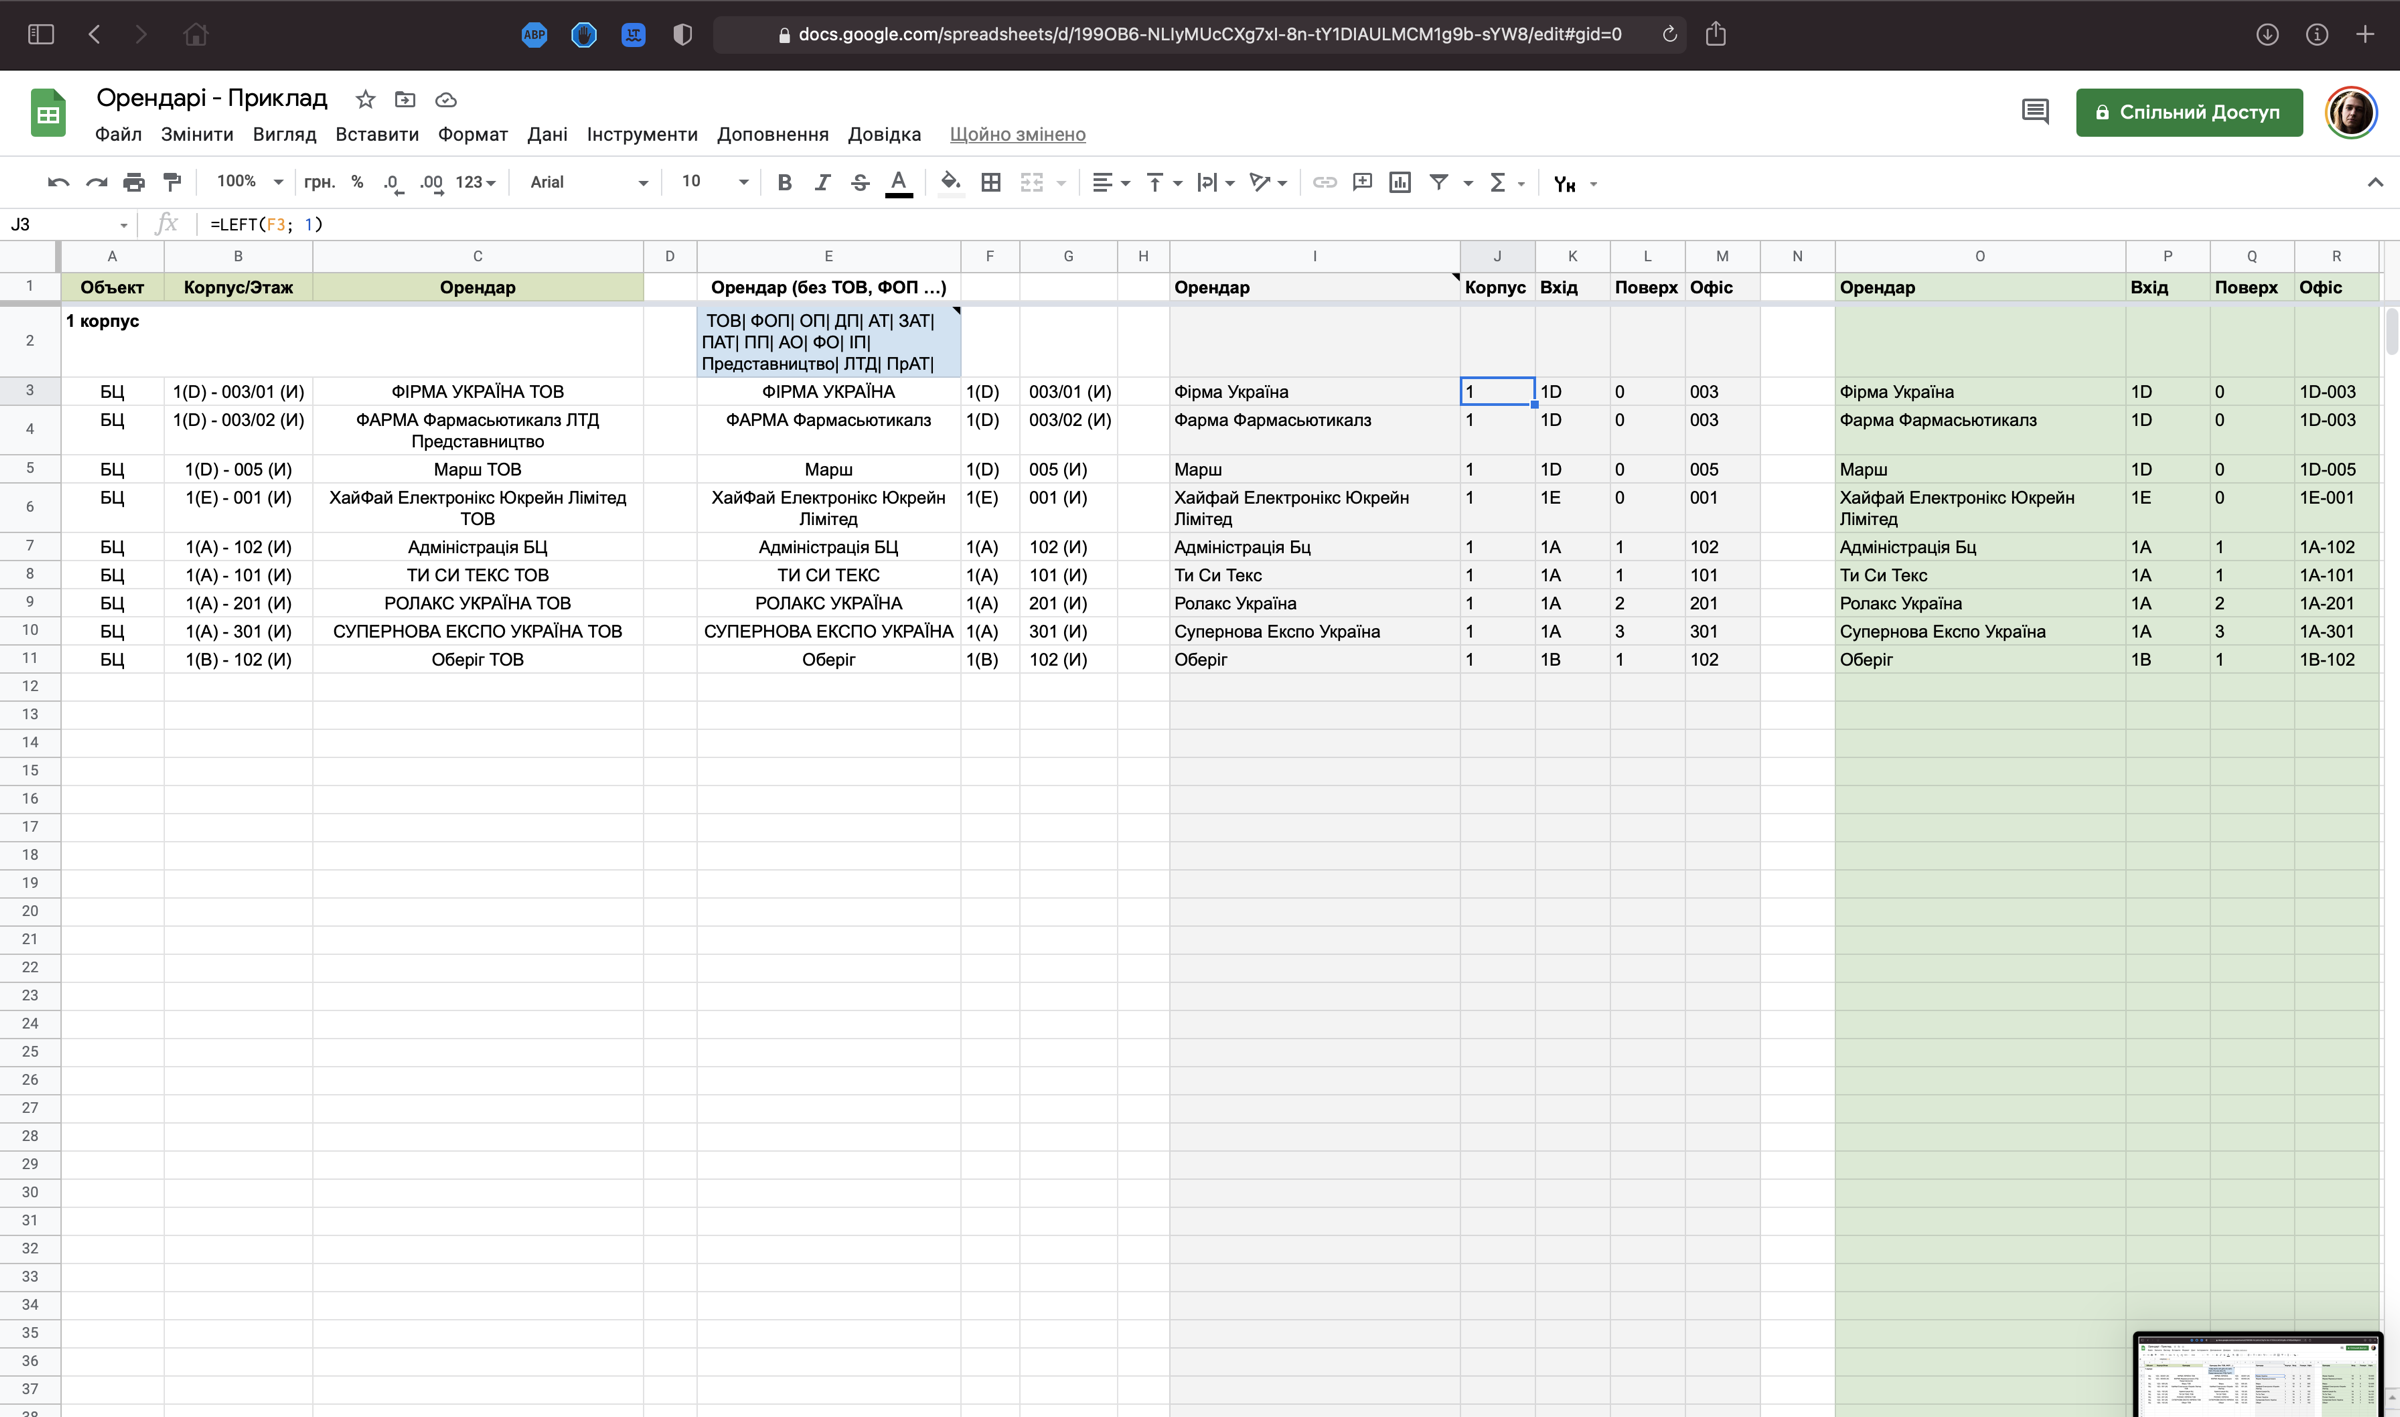Click the Спільний Доступ share button

tap(2189, 112)
